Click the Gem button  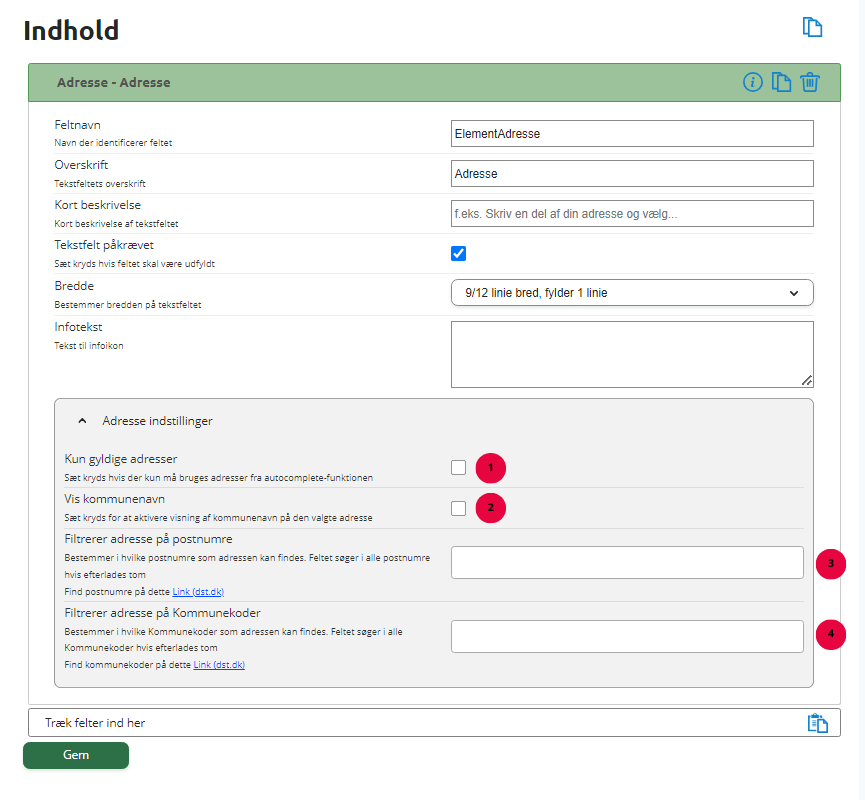76,755
